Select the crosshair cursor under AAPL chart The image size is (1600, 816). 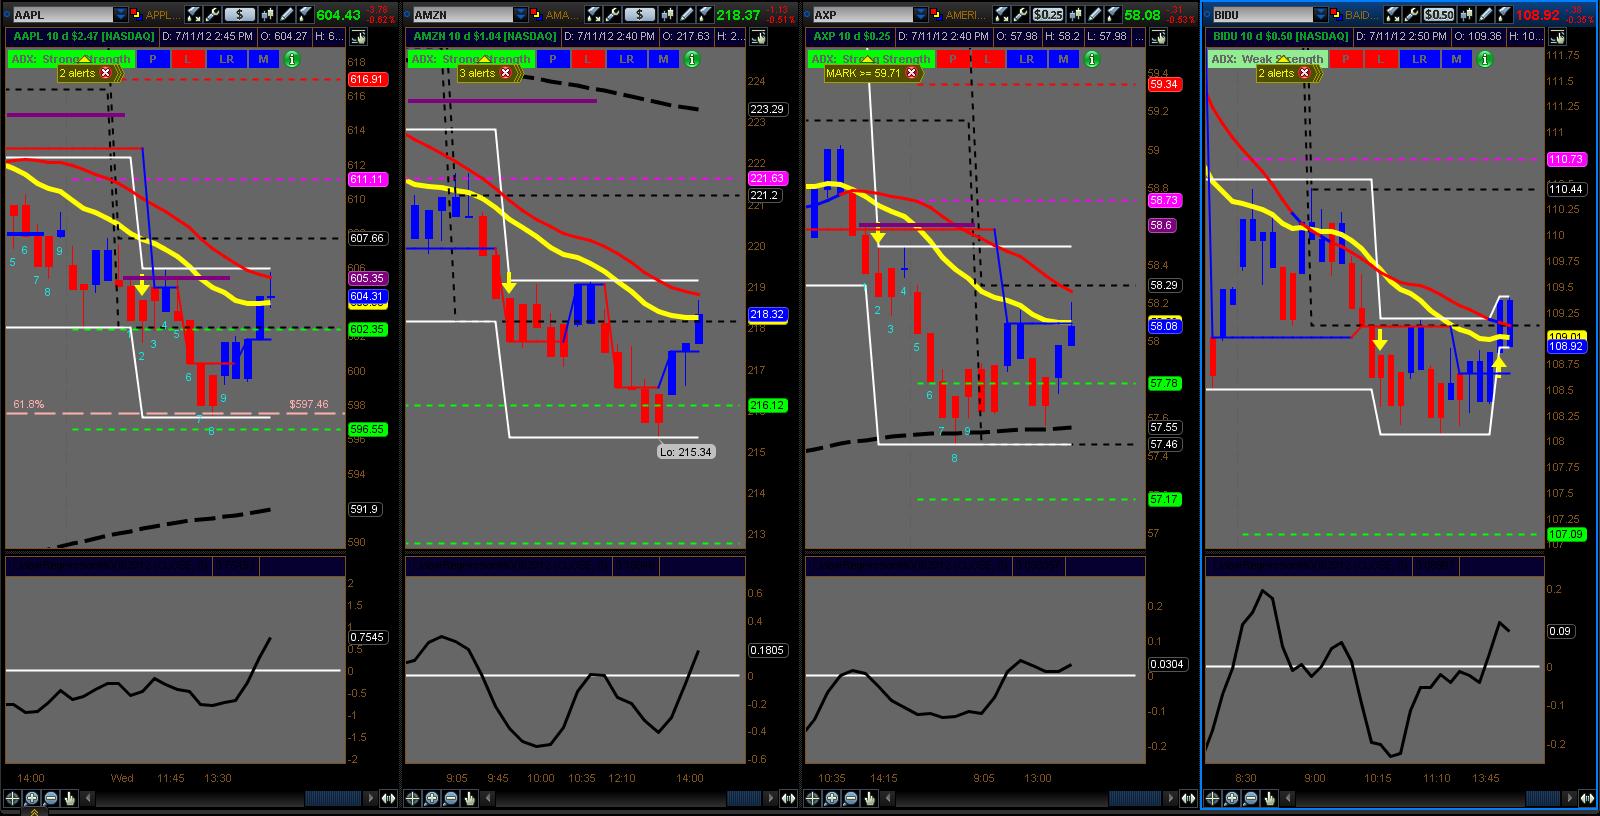coord(12,798)
